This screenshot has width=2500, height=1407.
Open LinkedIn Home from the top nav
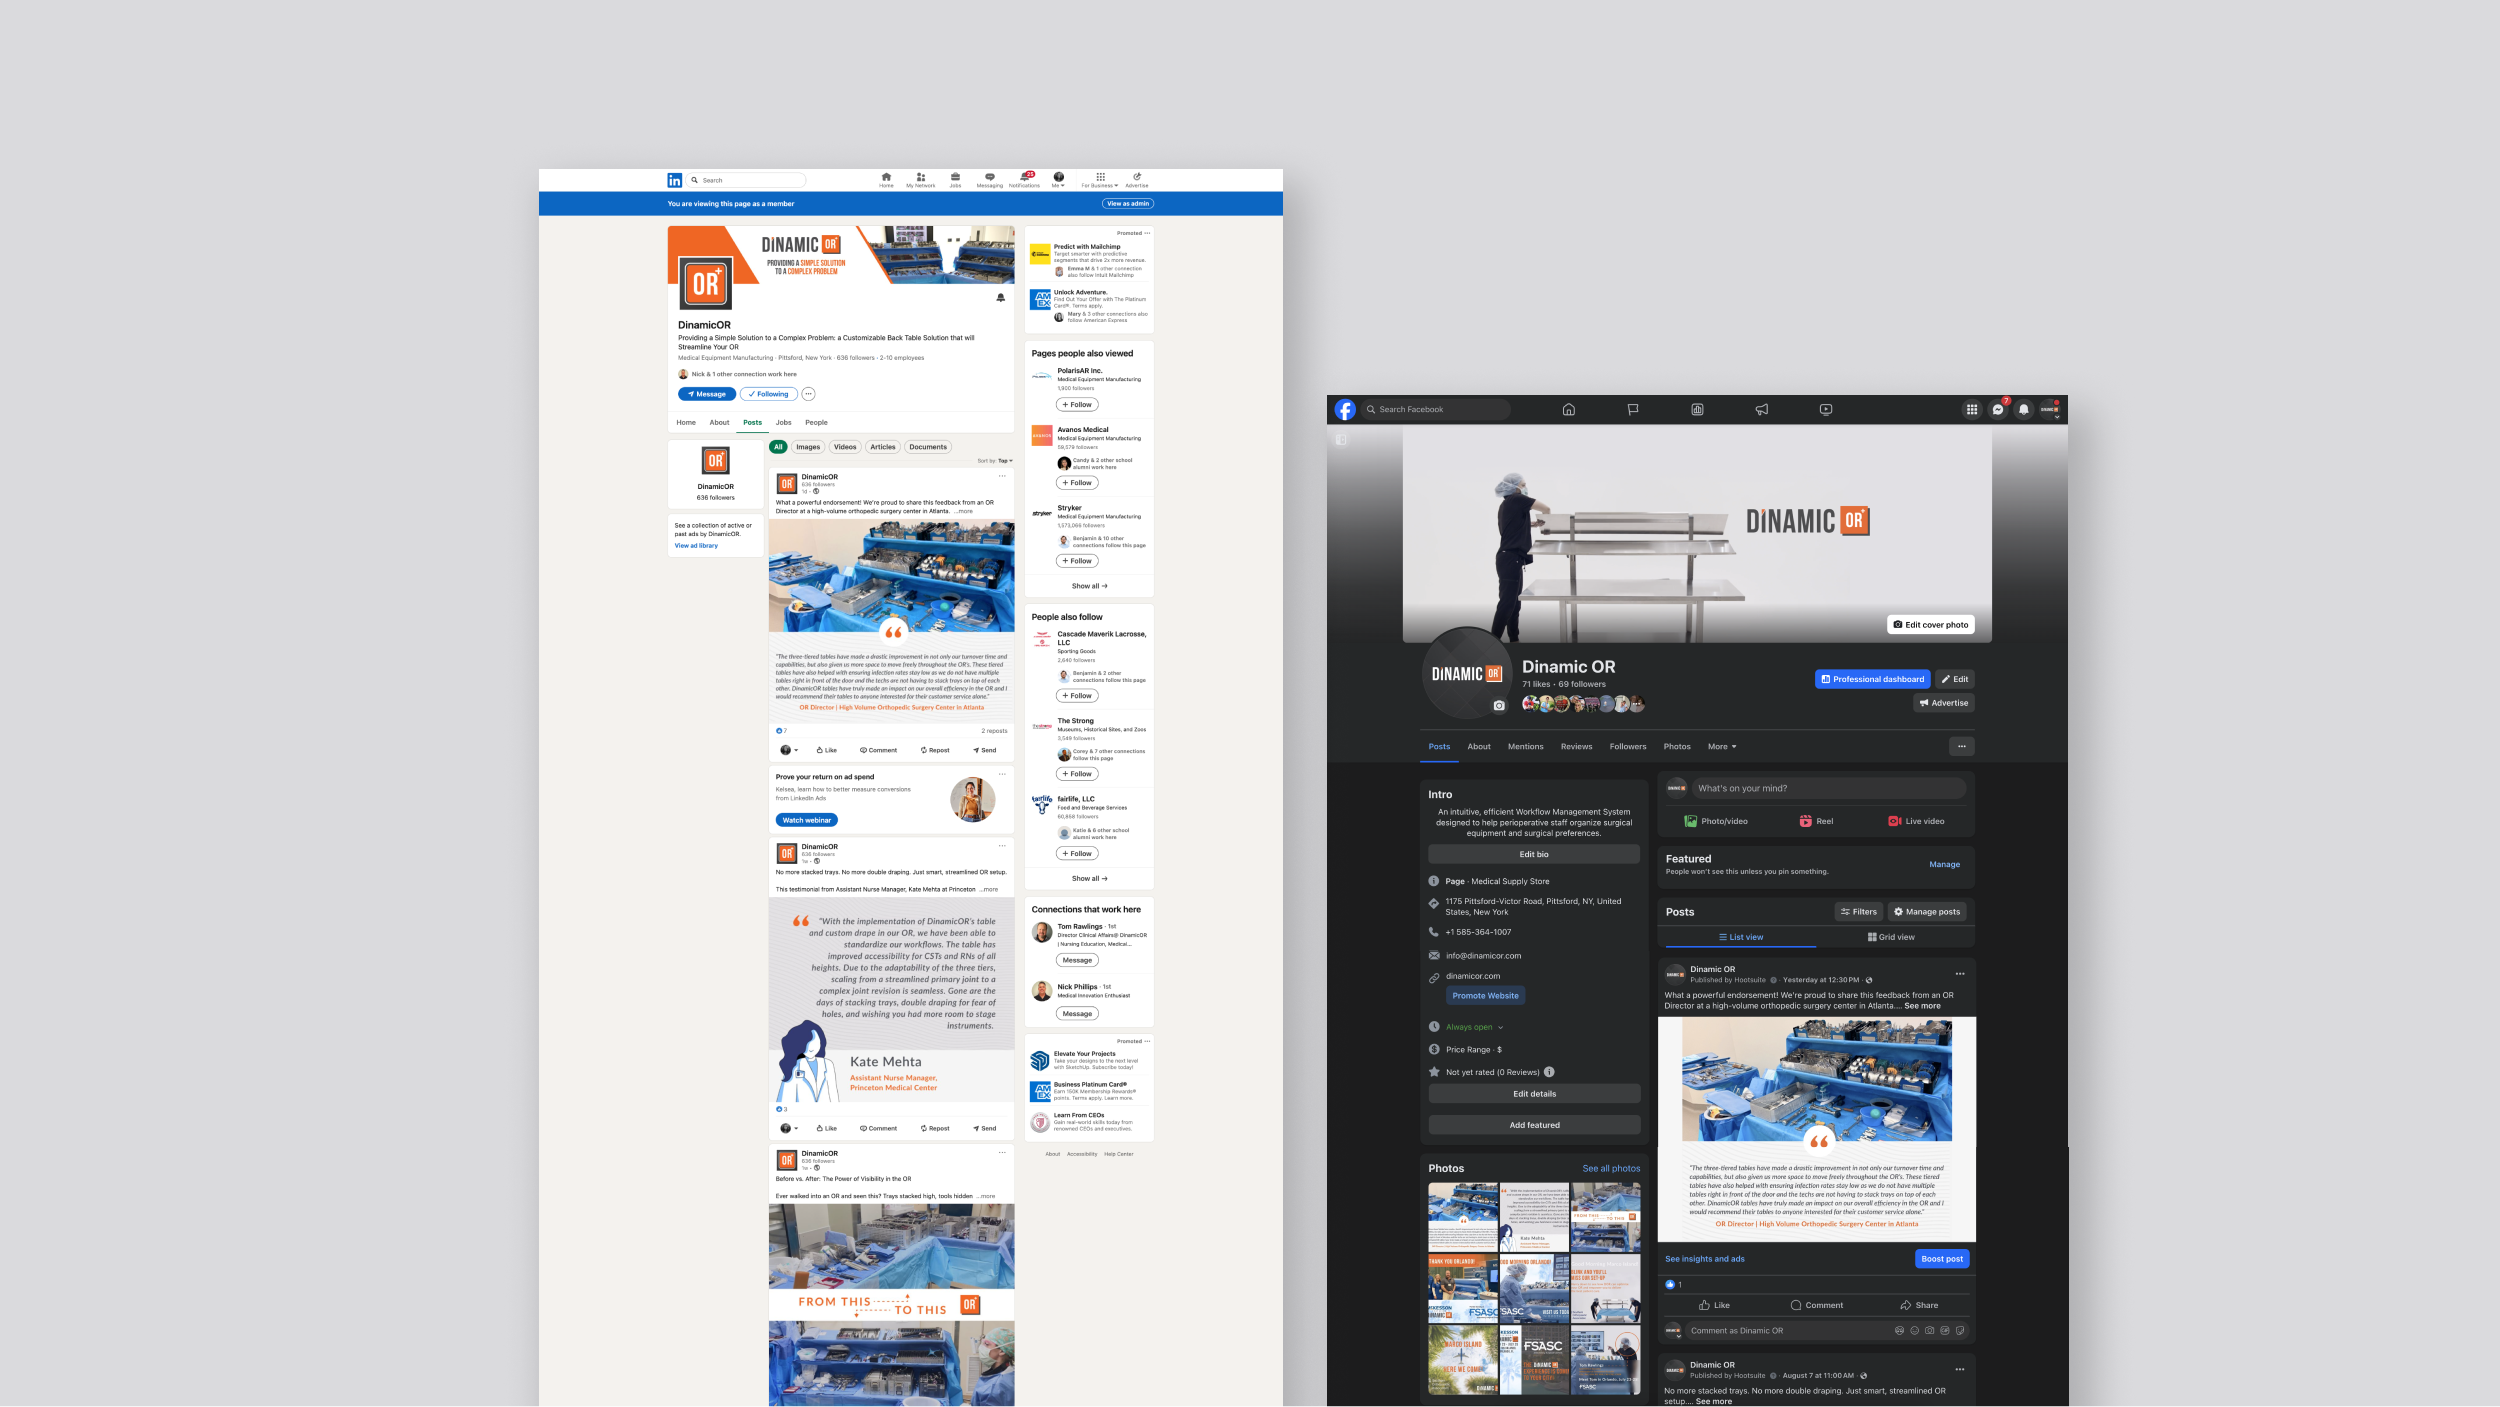point(886,180)
